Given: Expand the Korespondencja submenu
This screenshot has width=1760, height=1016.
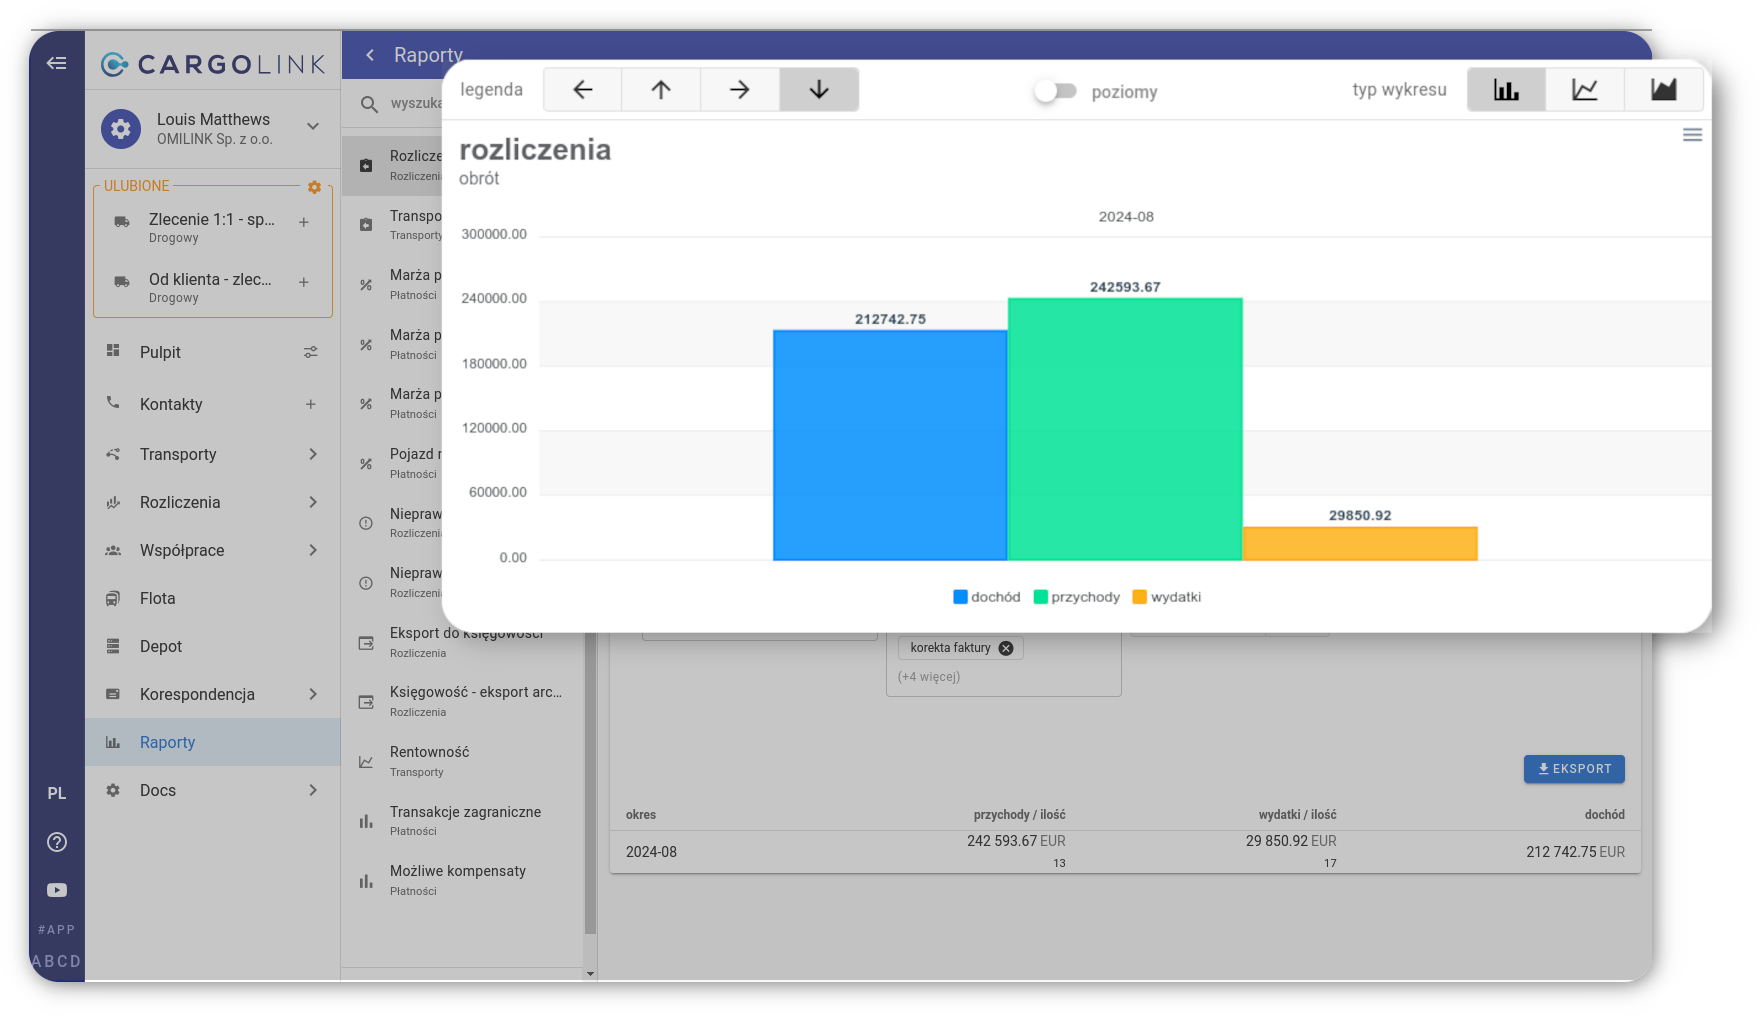Looking at the screenshot, I should 313,694.
